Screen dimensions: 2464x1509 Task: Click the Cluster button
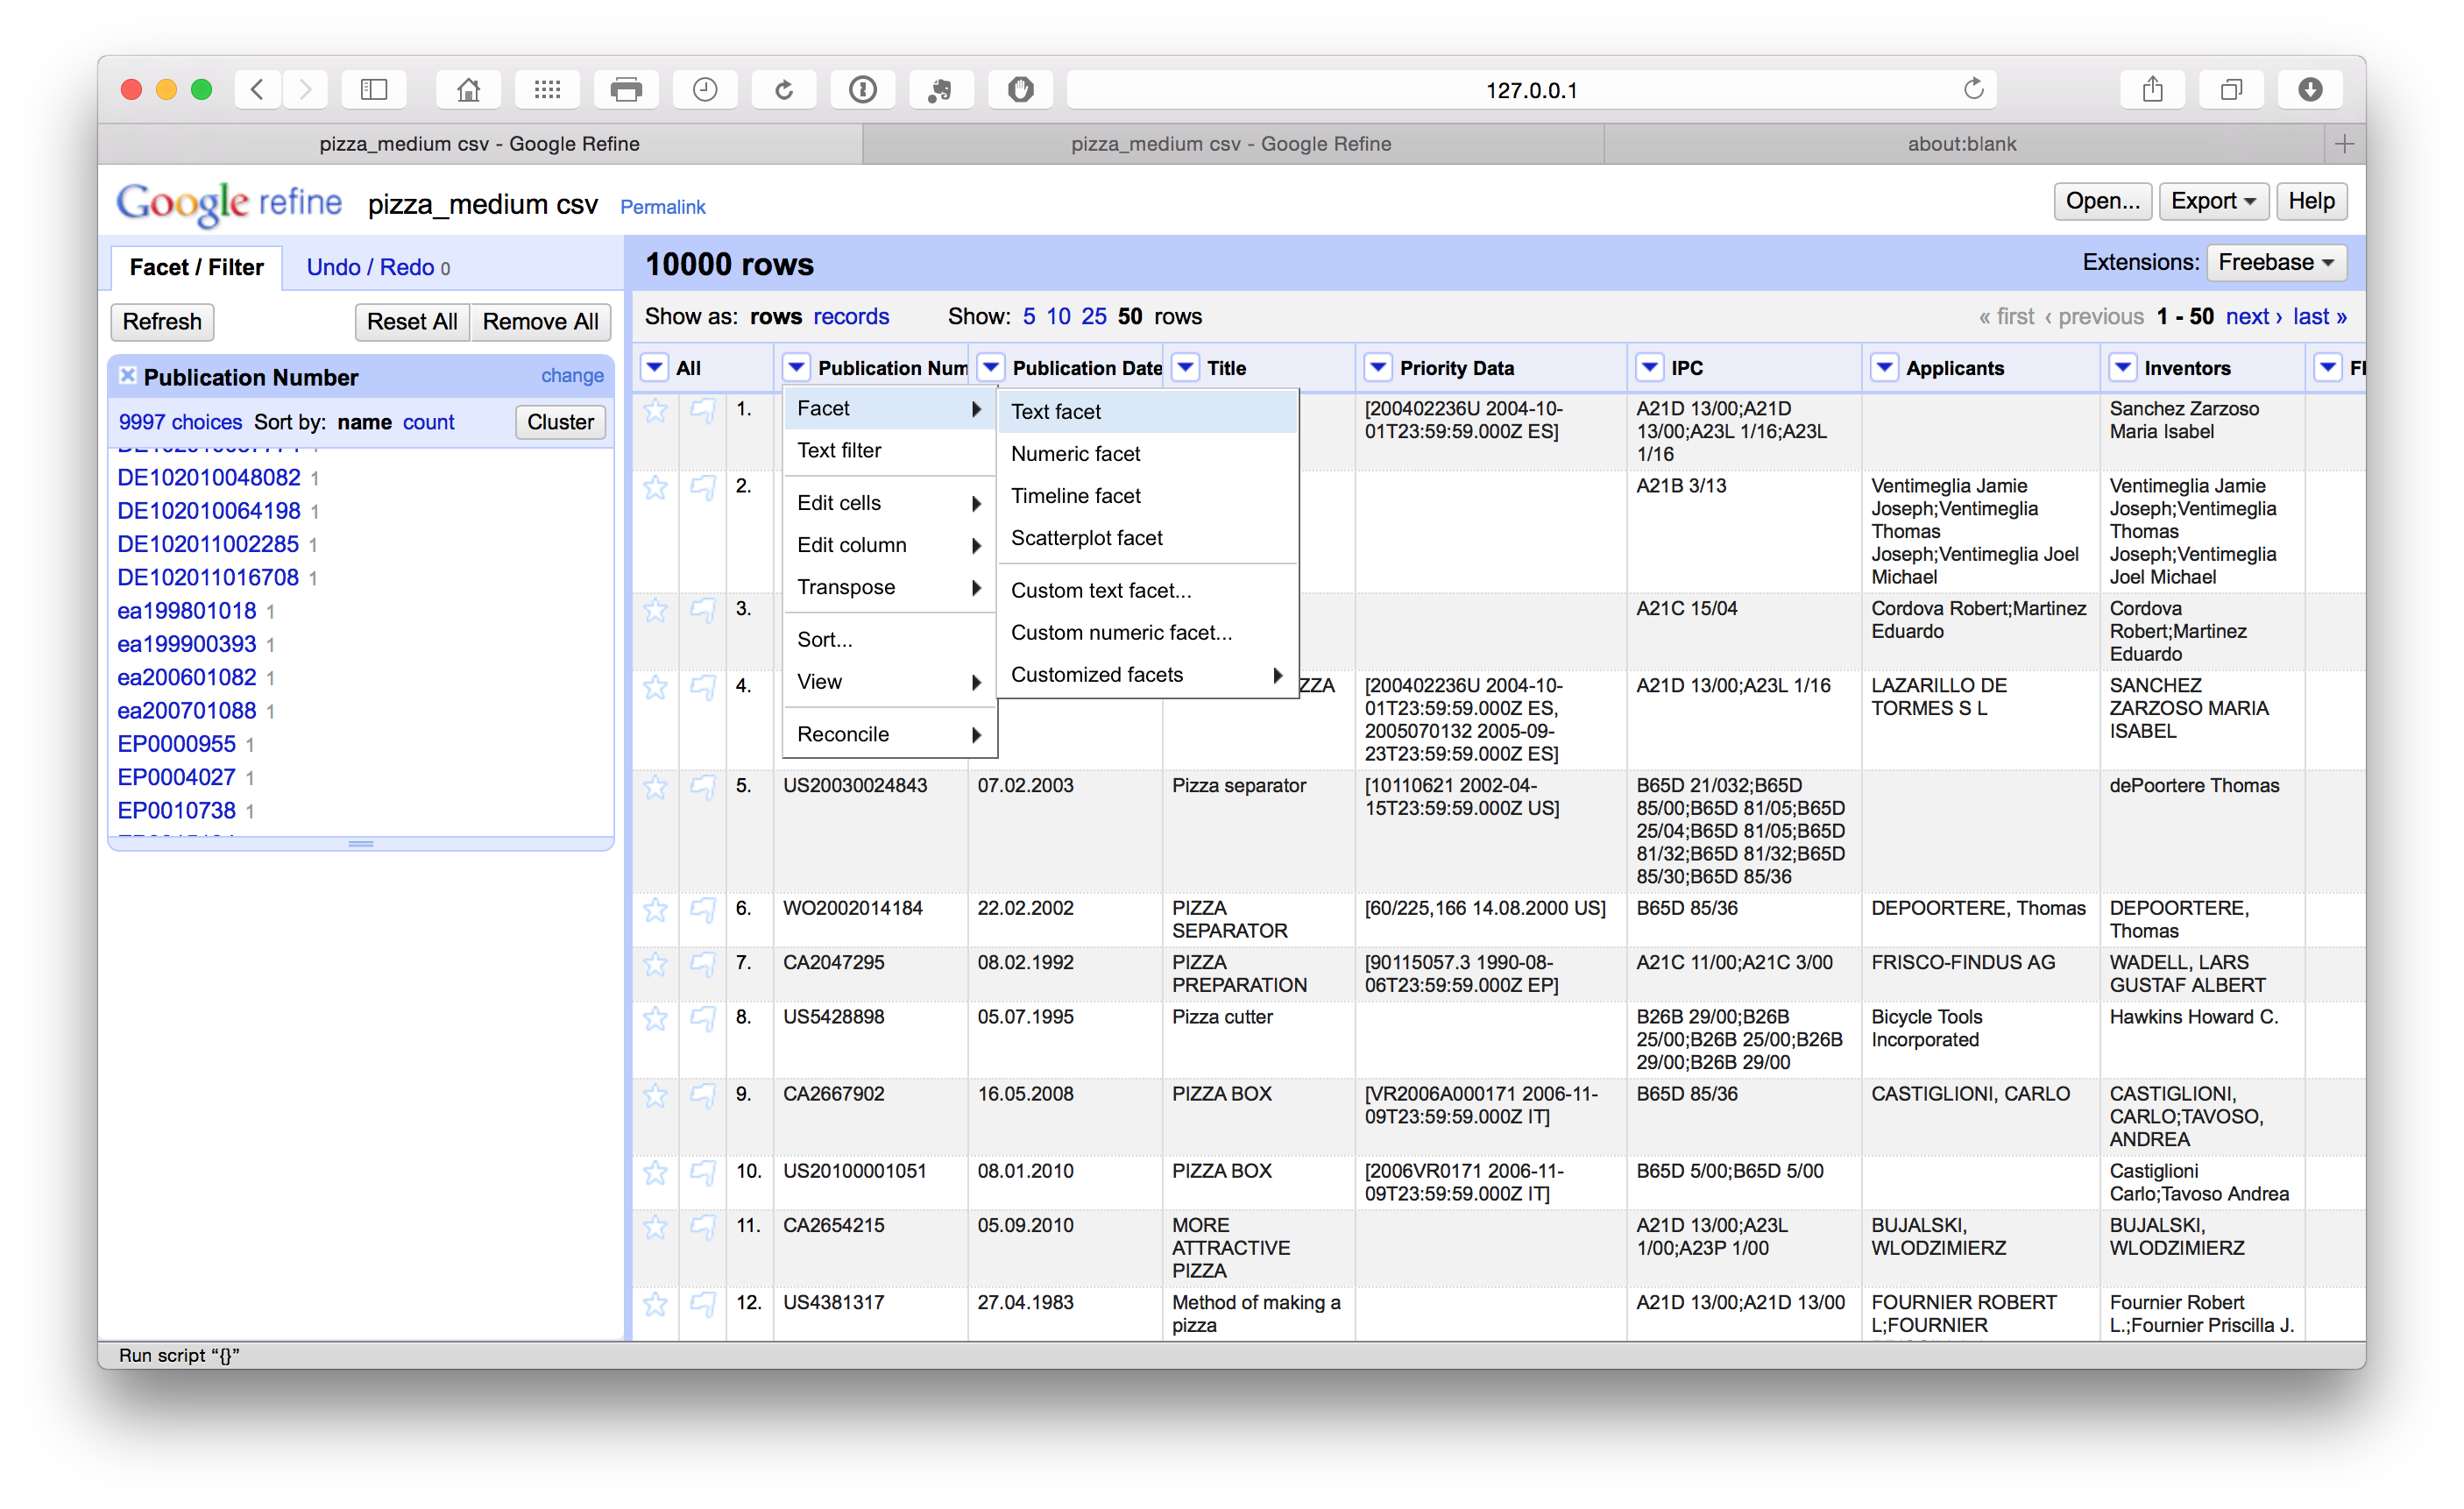click(x=560, y=422)
